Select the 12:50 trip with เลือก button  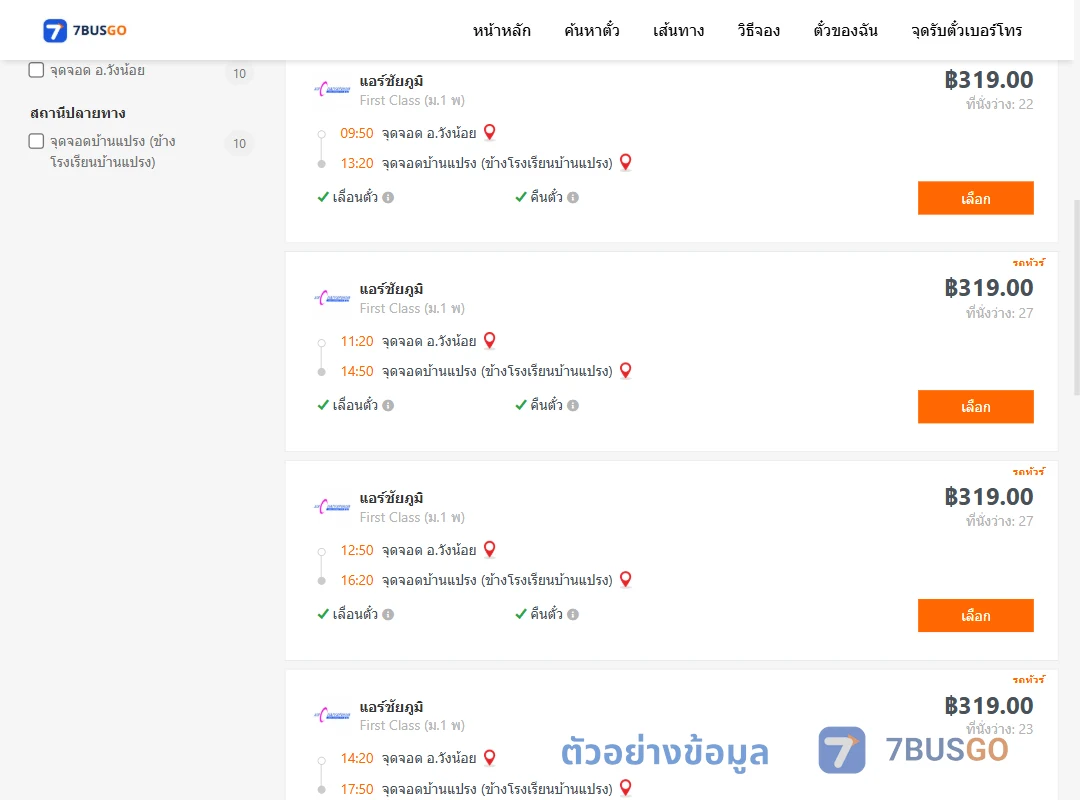click(975, 615)
